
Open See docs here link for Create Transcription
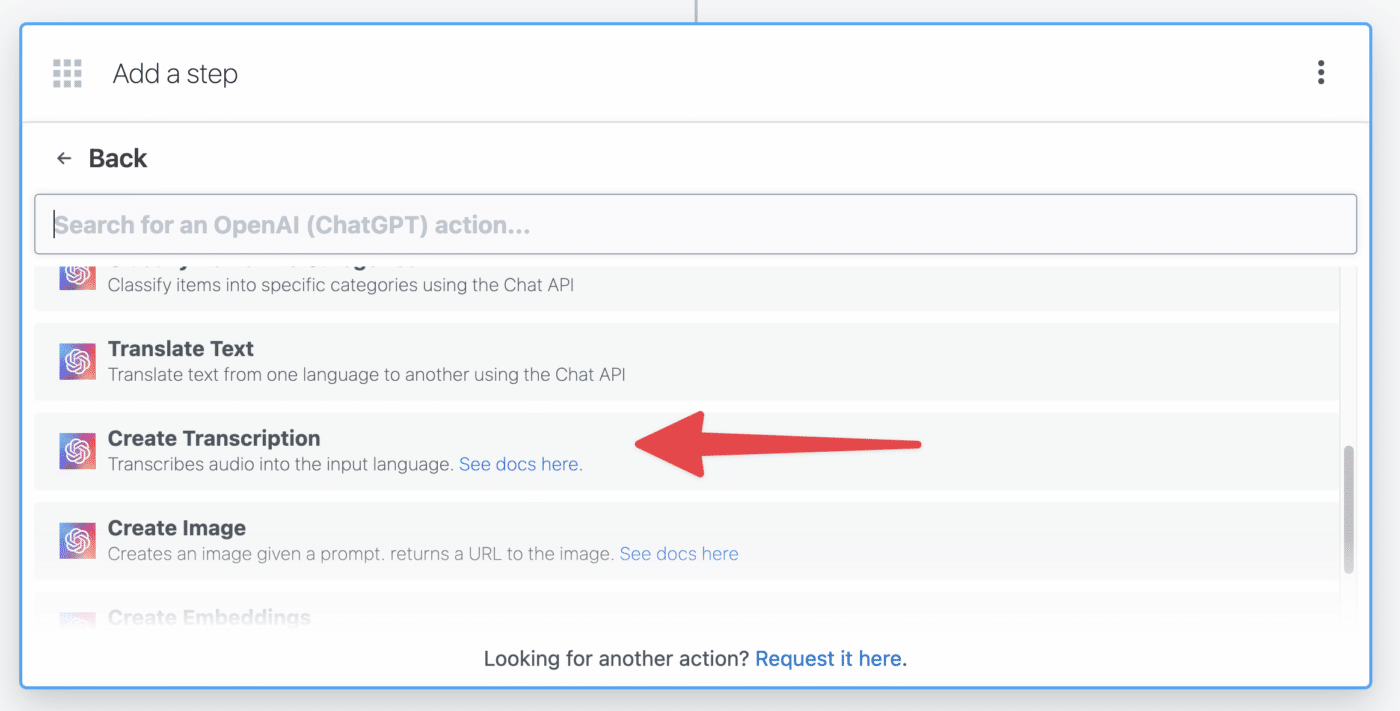[519, 464]
